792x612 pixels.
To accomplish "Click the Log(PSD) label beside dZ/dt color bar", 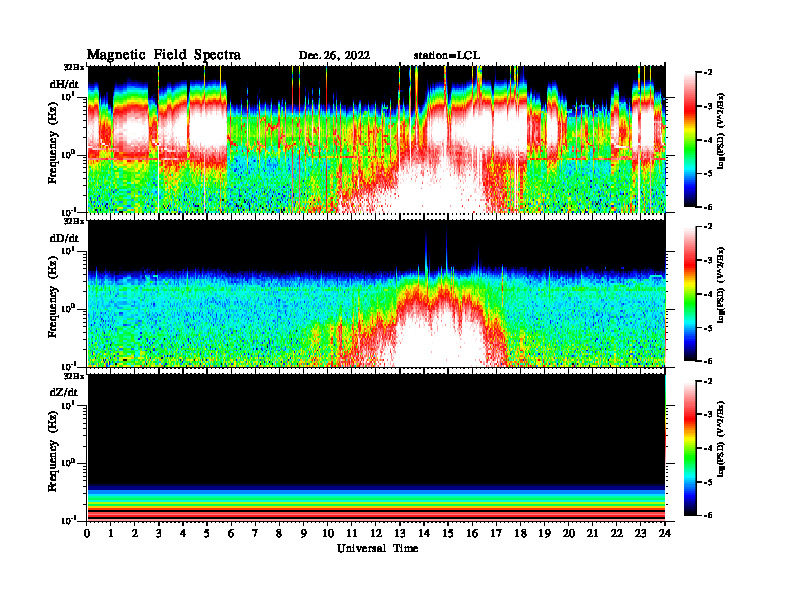I will (721, 439).
